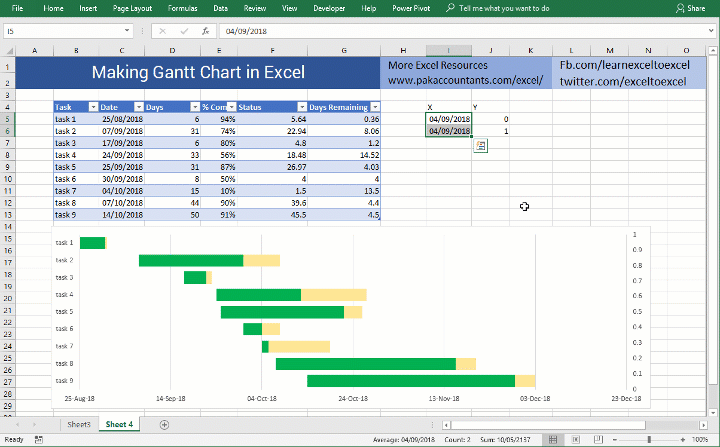
Task: Expand the formula bar chevron
Action: [712, 31]
